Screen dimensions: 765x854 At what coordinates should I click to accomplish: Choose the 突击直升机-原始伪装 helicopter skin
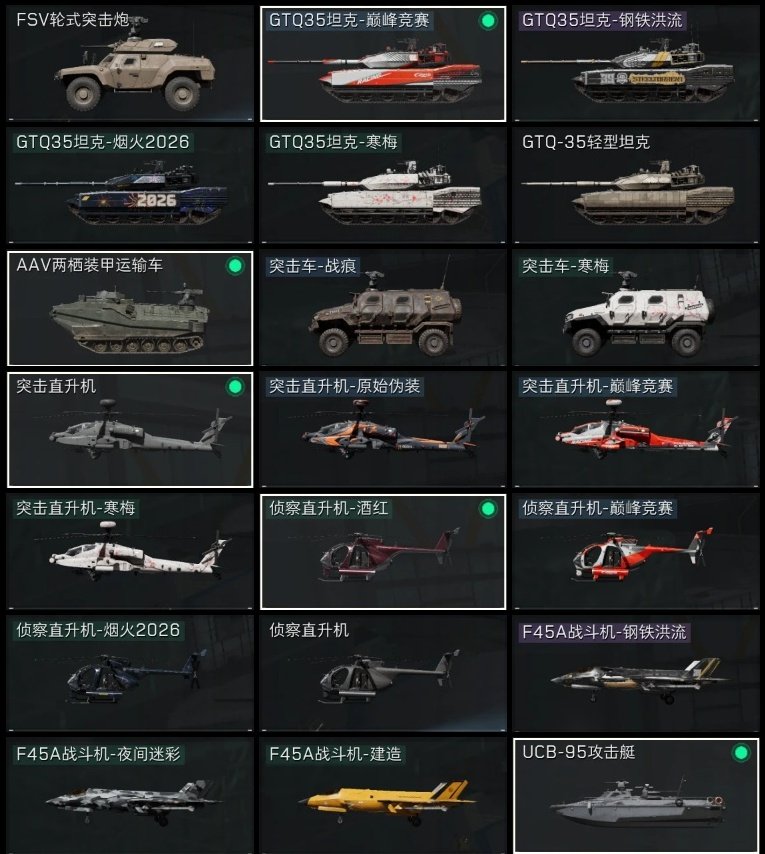383,430
